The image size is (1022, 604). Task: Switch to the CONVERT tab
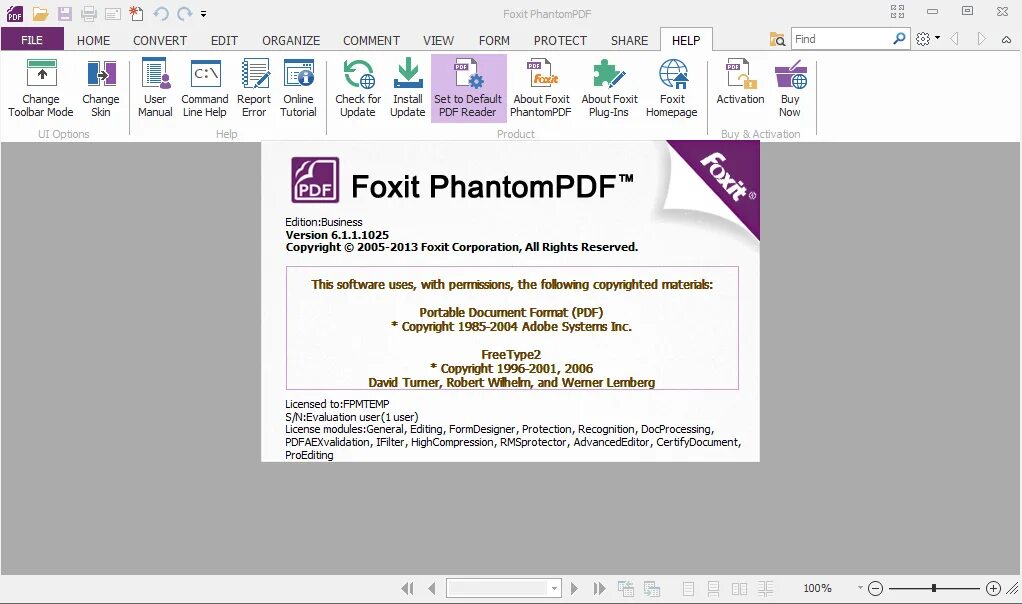pos(160,40)
